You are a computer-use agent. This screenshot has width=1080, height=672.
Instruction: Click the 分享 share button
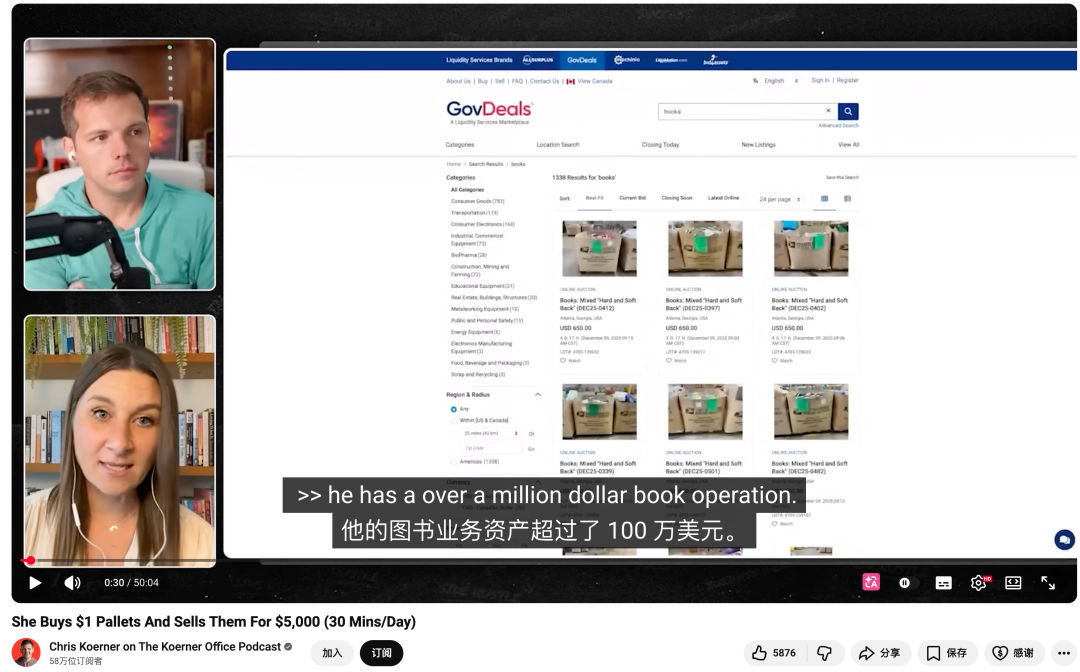point(880,653)
